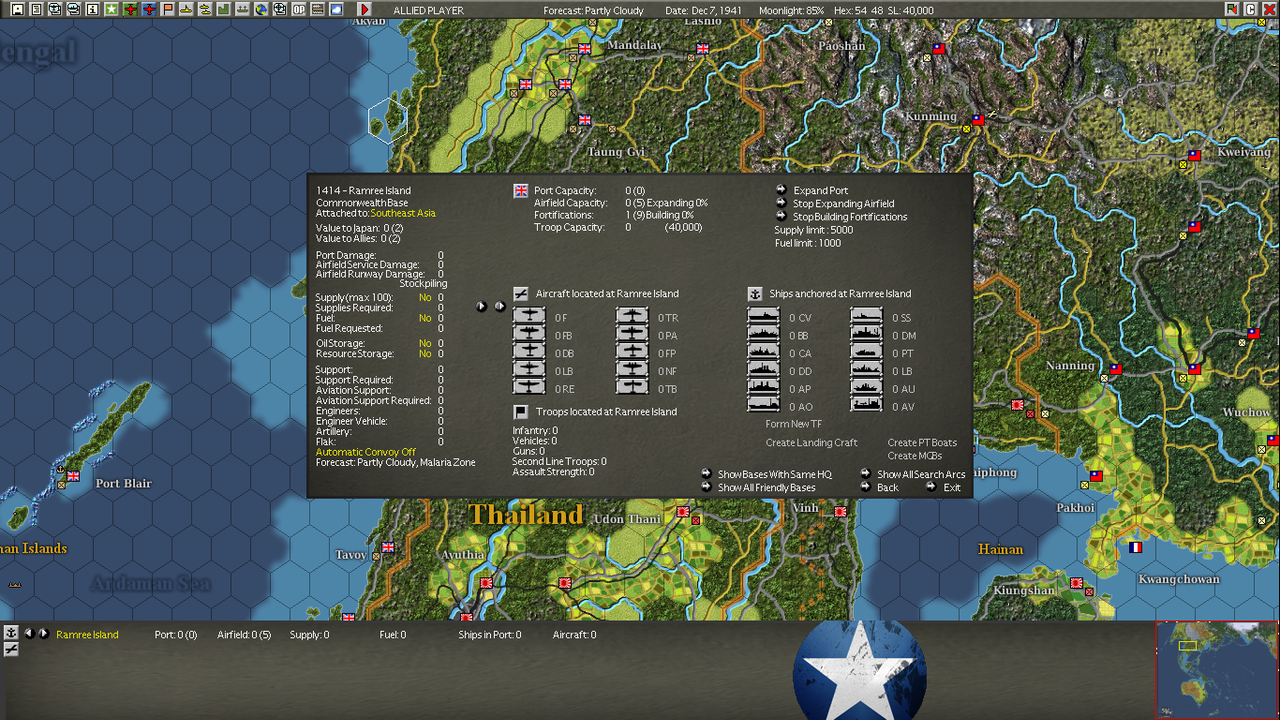Screen dimensions: 1280x720
Task: Toggle Expand Port option
Action: [x=820, y=190]
